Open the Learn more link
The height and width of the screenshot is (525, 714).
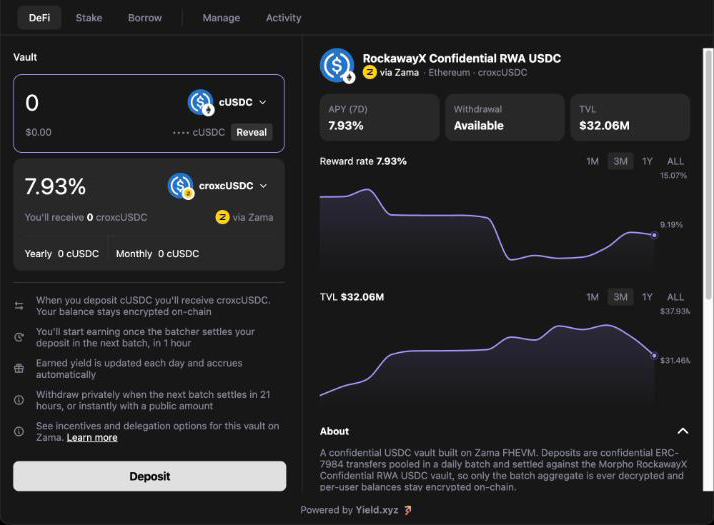pyautogui.click(x=92, y=438)
